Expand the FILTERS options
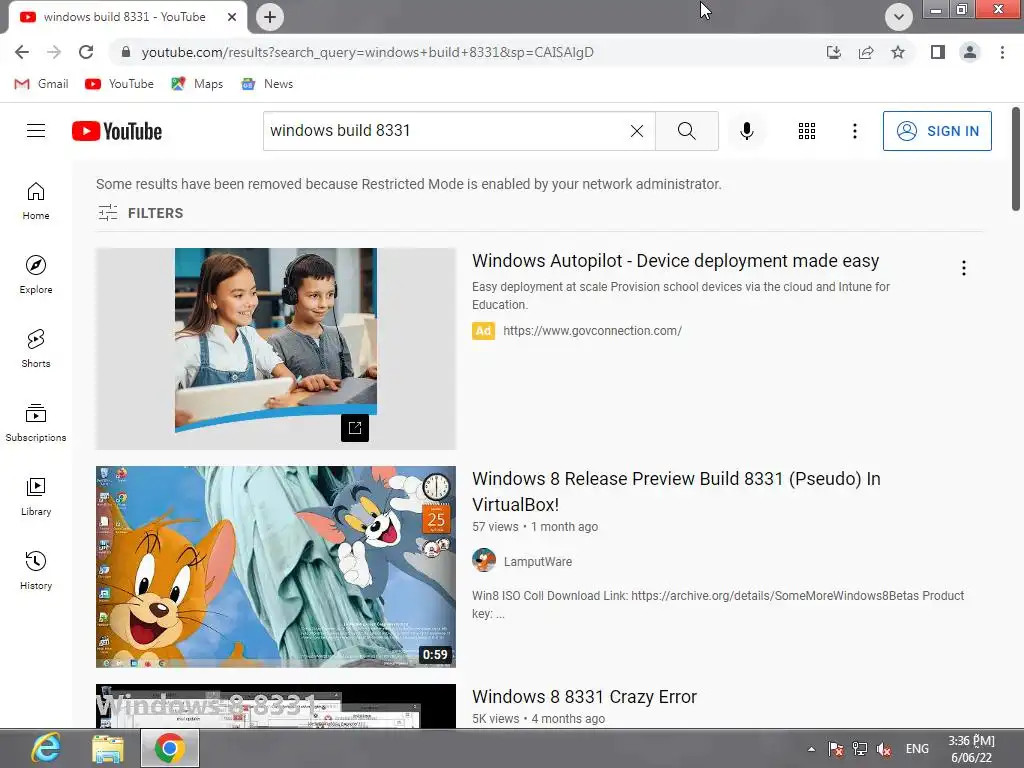 coord(140,213)
